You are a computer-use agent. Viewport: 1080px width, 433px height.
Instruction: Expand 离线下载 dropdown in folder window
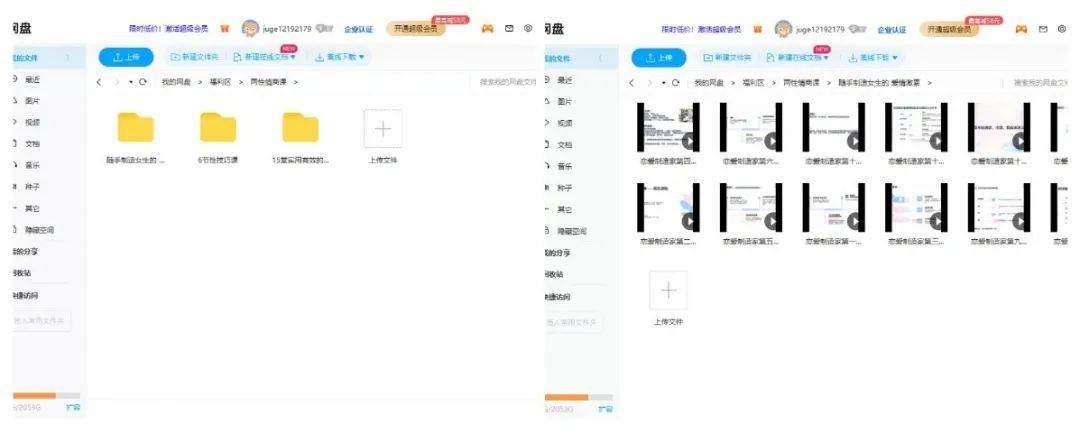362,57
